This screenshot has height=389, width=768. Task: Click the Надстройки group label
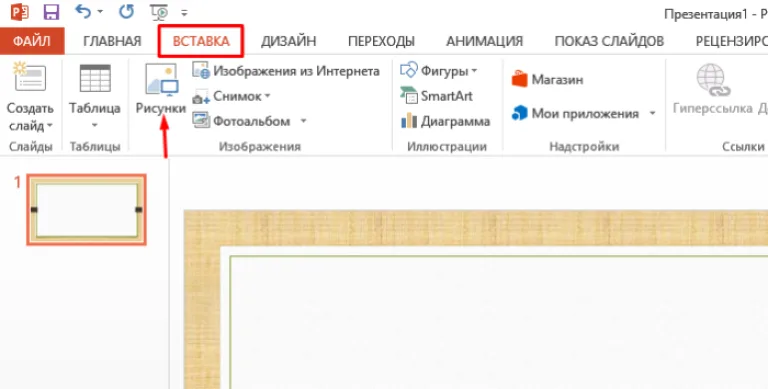click(584, 146)
